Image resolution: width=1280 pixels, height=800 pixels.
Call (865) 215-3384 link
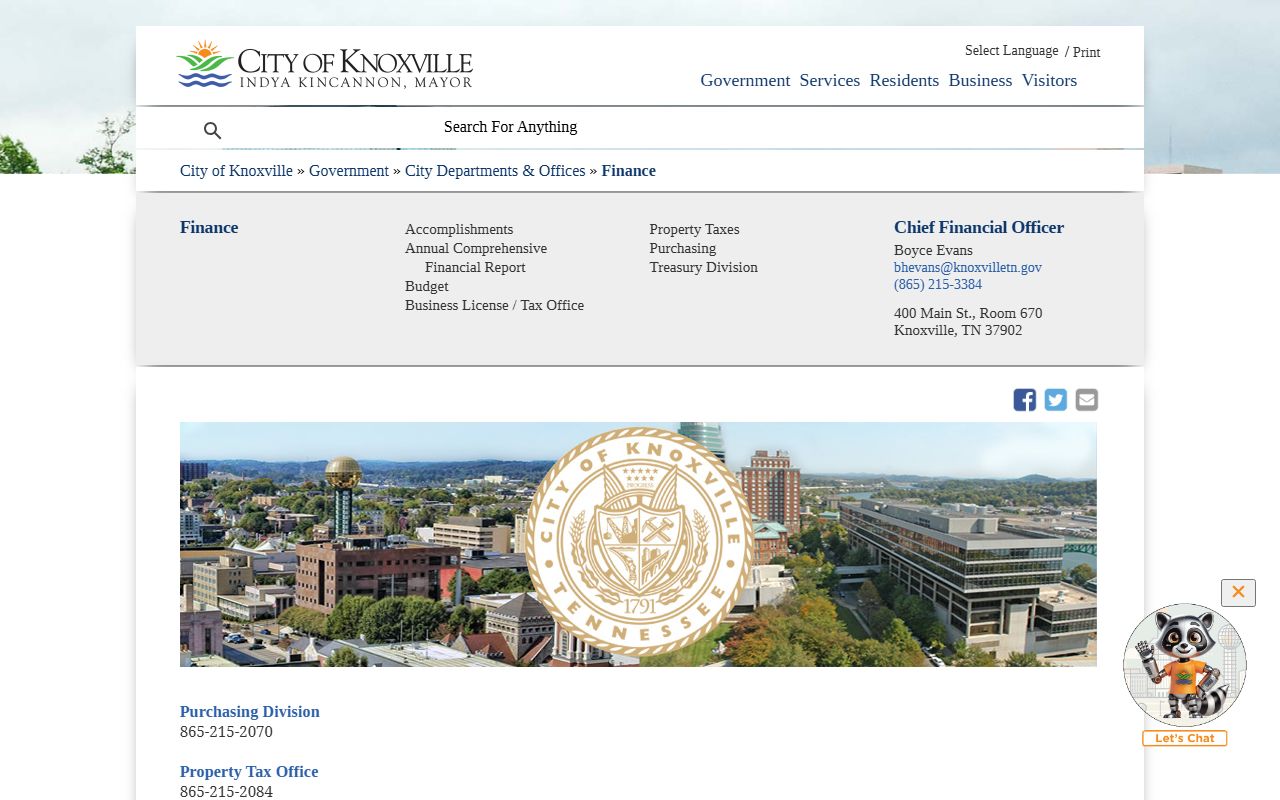(x=938, y=284)
